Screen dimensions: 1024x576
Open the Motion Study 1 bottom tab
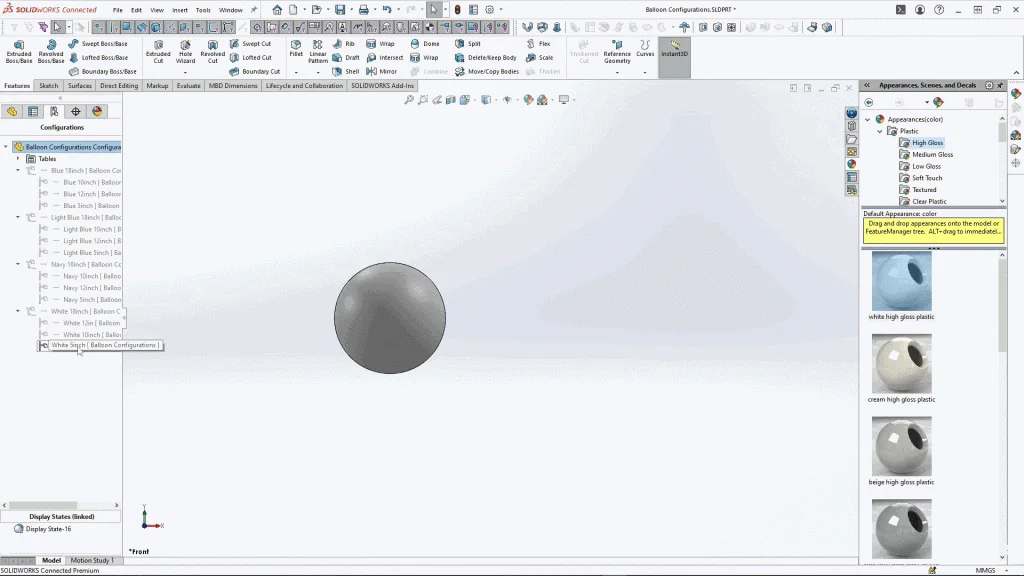(x=91, y=560)
